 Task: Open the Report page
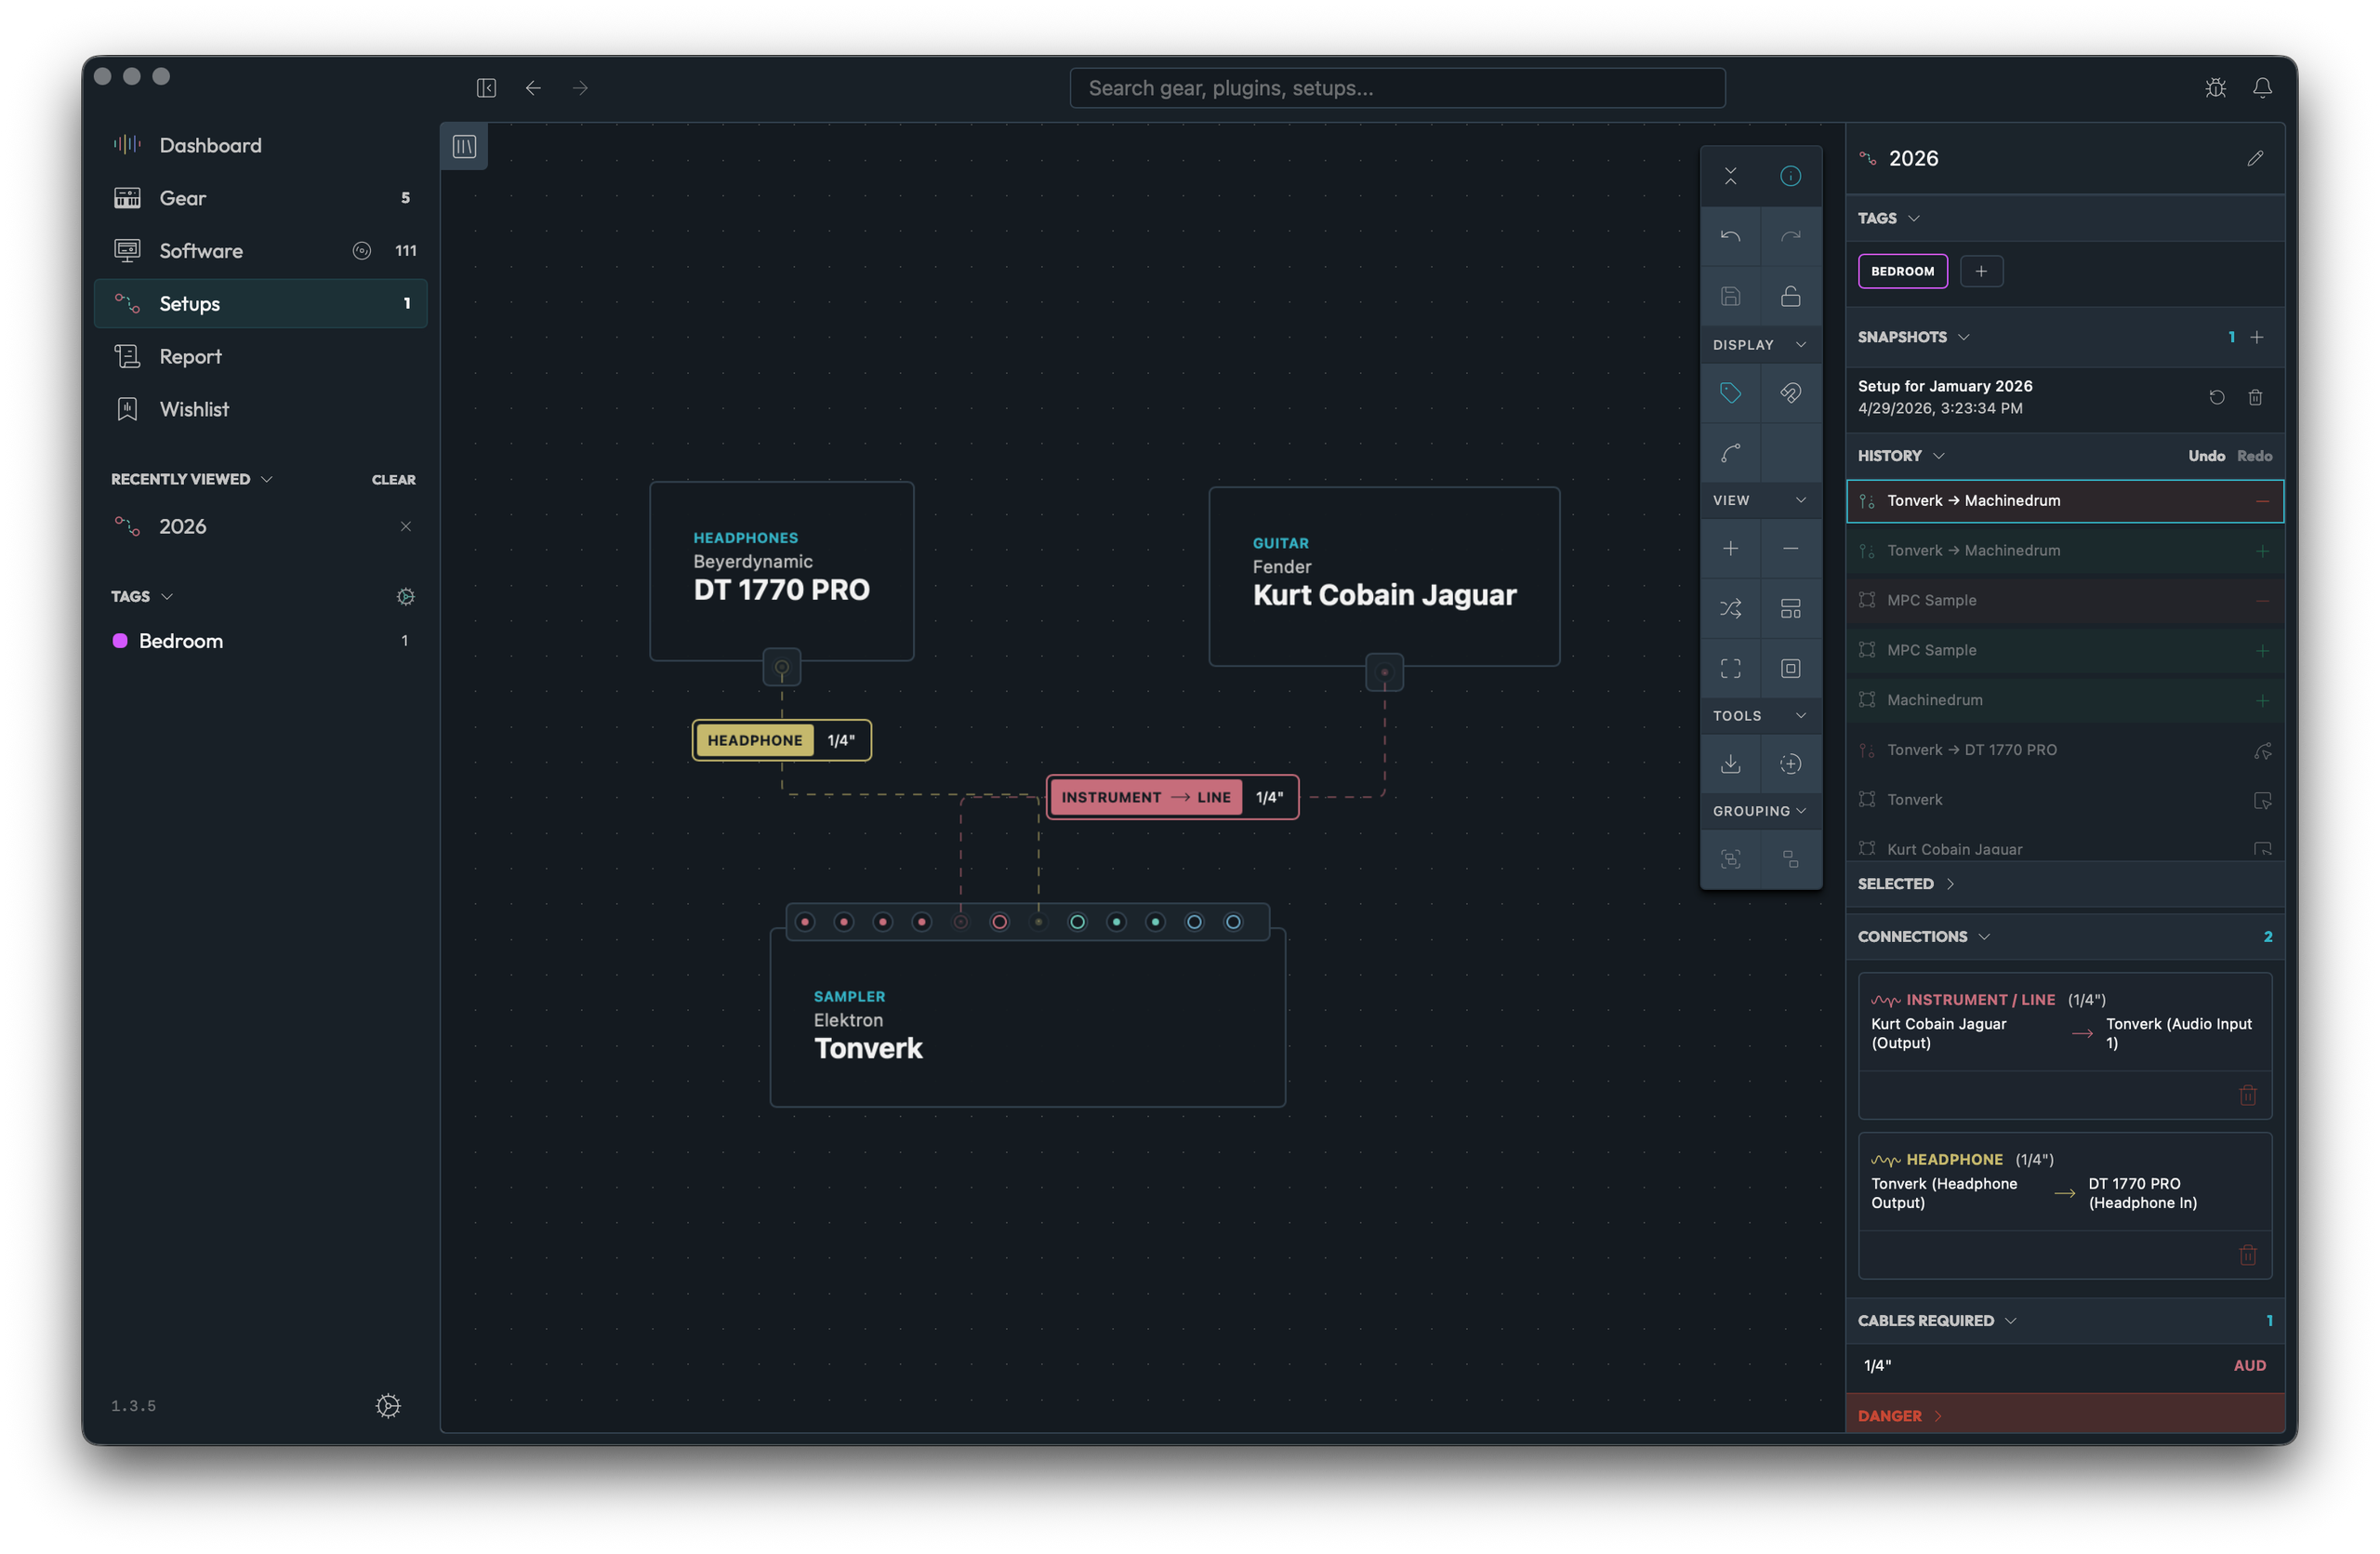260,356
